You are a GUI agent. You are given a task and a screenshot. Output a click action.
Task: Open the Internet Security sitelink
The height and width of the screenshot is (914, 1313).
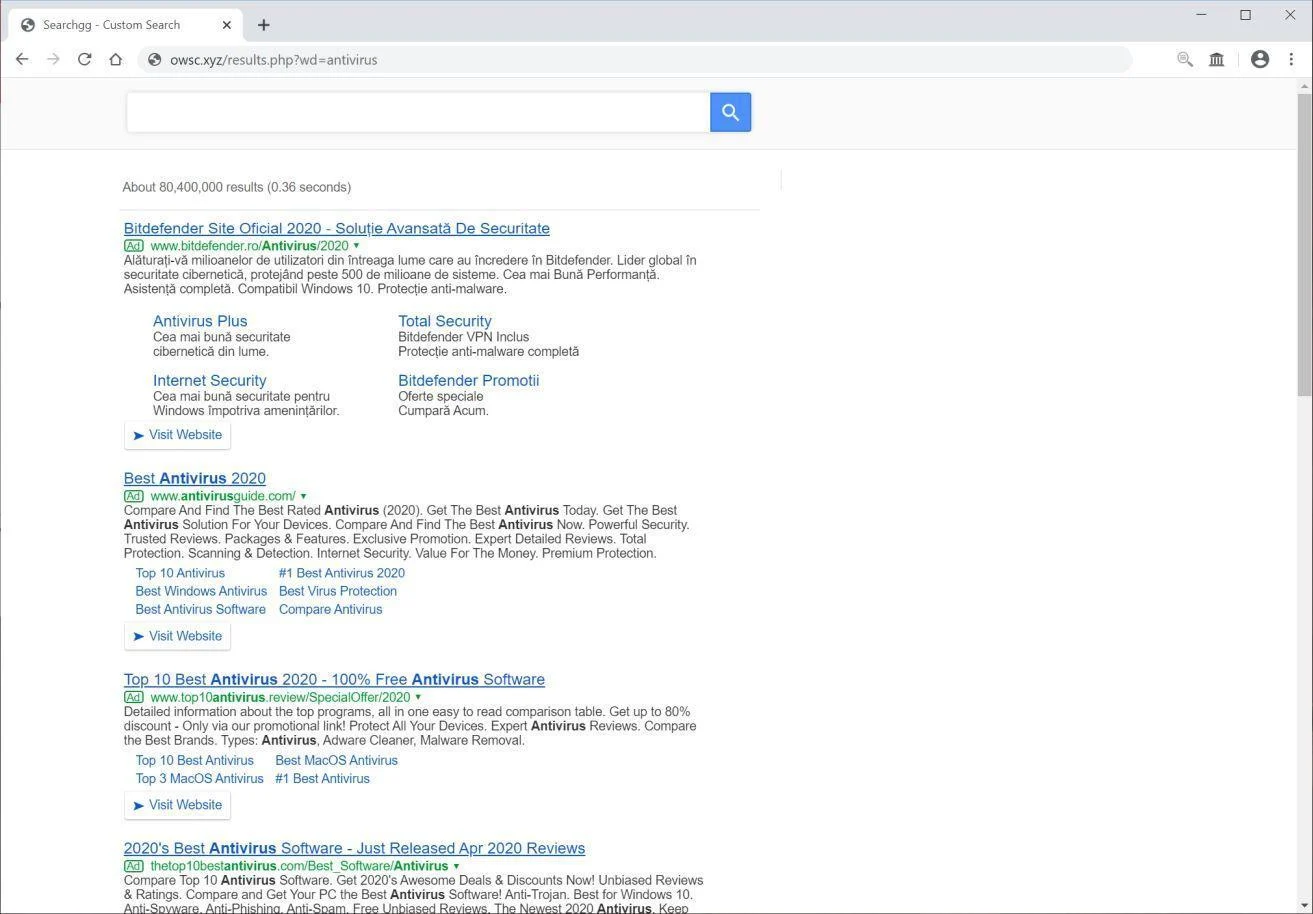click(x=210, y=381)
